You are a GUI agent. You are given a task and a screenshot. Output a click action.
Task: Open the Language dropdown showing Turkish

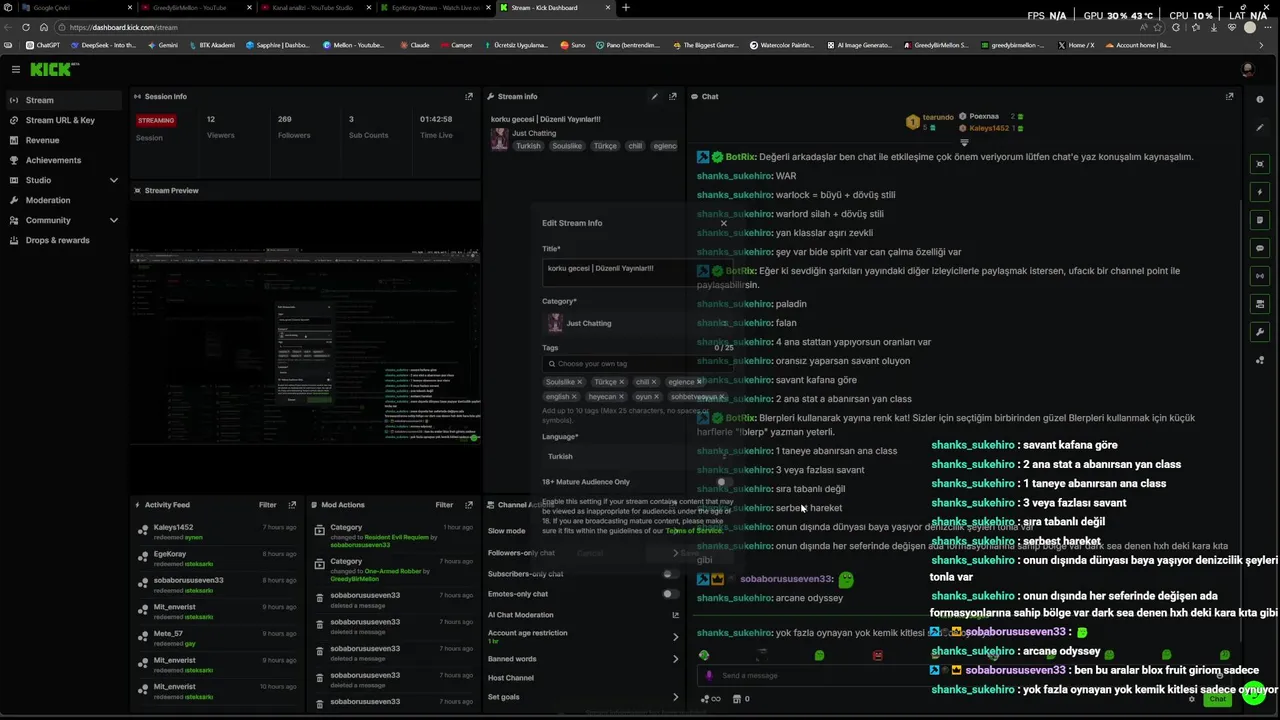tap(637, 457)
